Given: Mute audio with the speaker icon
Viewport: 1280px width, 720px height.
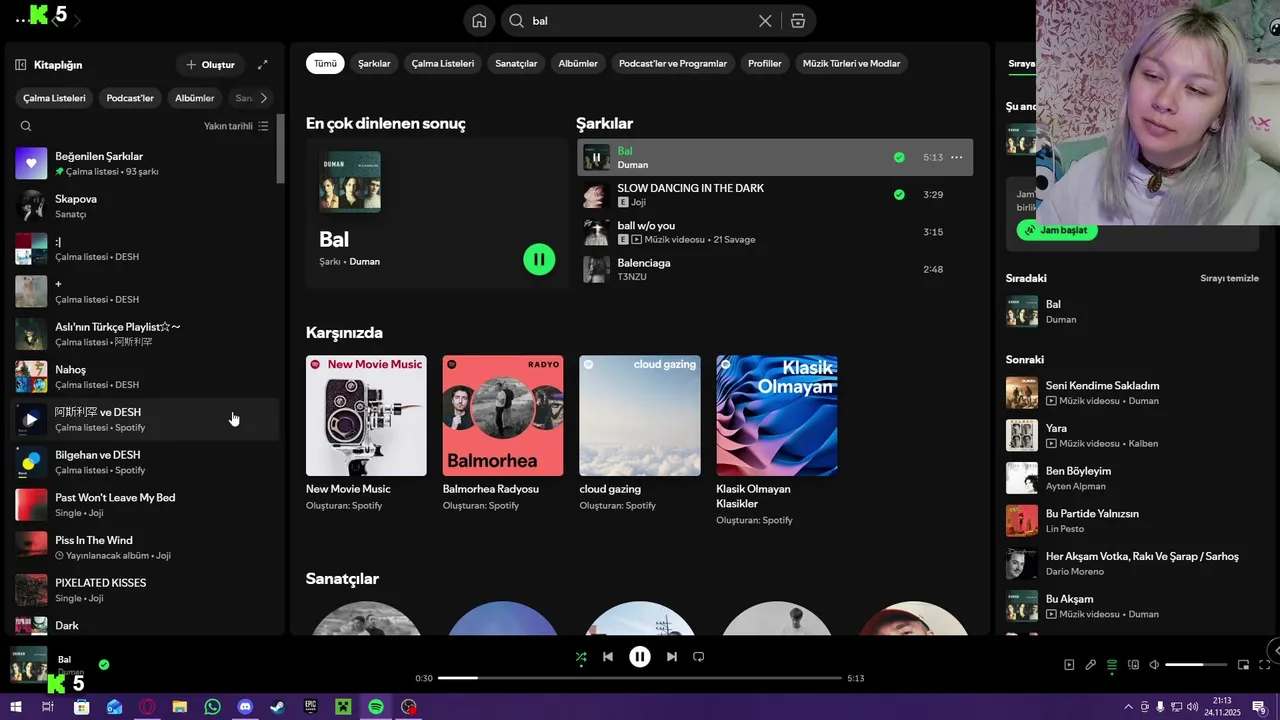Looking at the screenshot, I should click(x=1154, y=665).
